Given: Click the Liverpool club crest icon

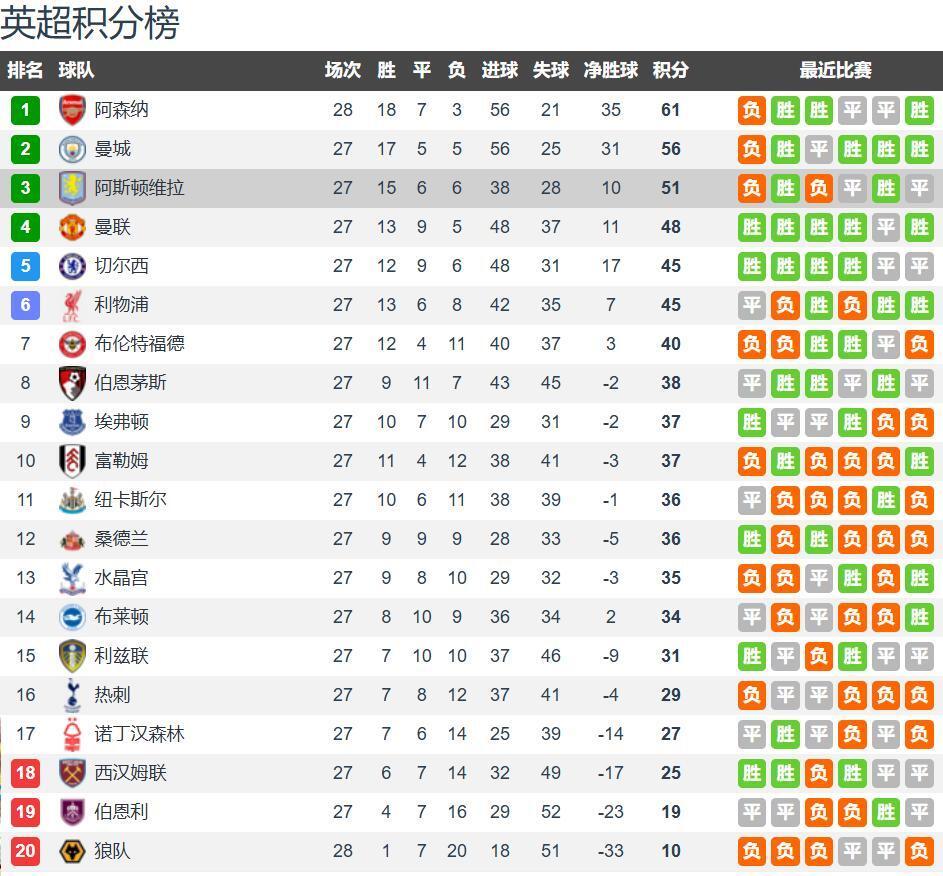Looking at the screenshot, I should (x=73, y=305).
